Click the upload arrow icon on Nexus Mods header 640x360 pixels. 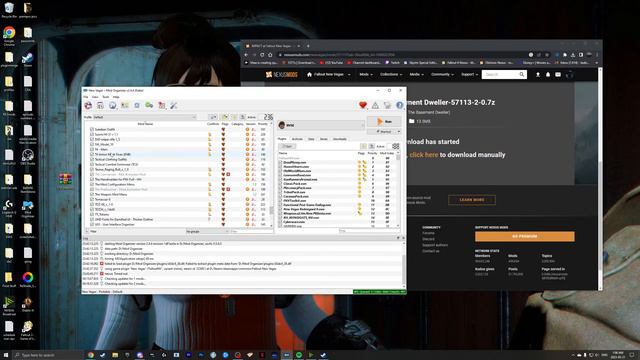[538, 75]
